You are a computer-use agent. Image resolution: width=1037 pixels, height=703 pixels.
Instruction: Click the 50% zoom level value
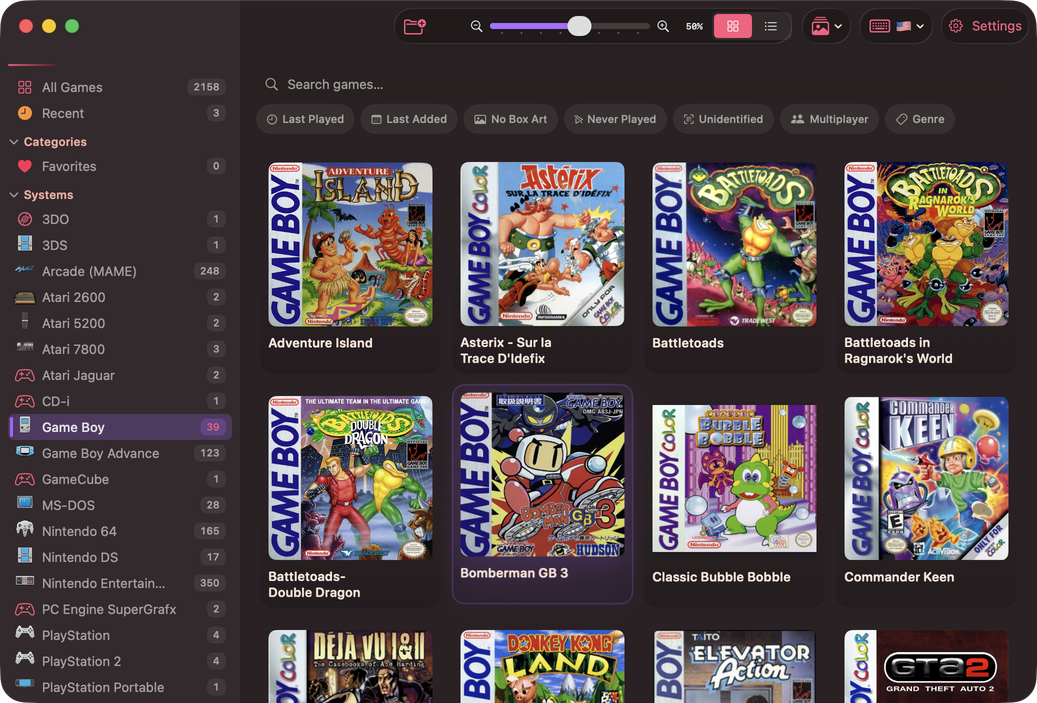click(x=694, y=26)
